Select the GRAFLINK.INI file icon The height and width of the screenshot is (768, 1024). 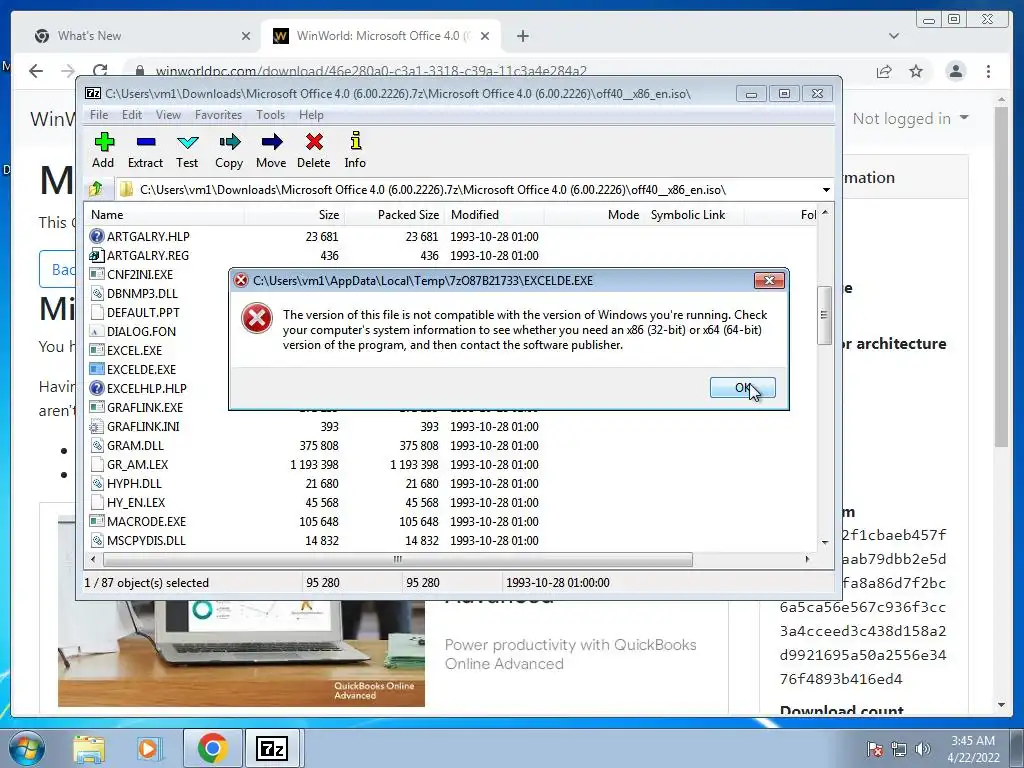click(97, 426)
